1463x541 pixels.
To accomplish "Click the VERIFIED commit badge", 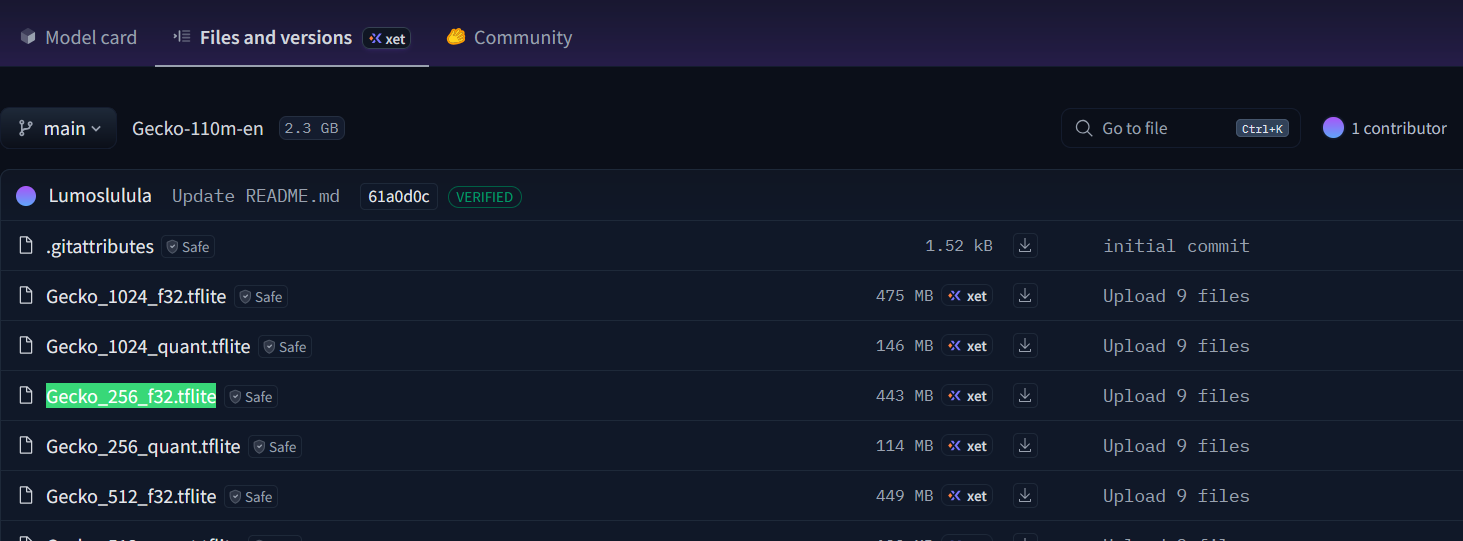I will [x=485, y=197].
